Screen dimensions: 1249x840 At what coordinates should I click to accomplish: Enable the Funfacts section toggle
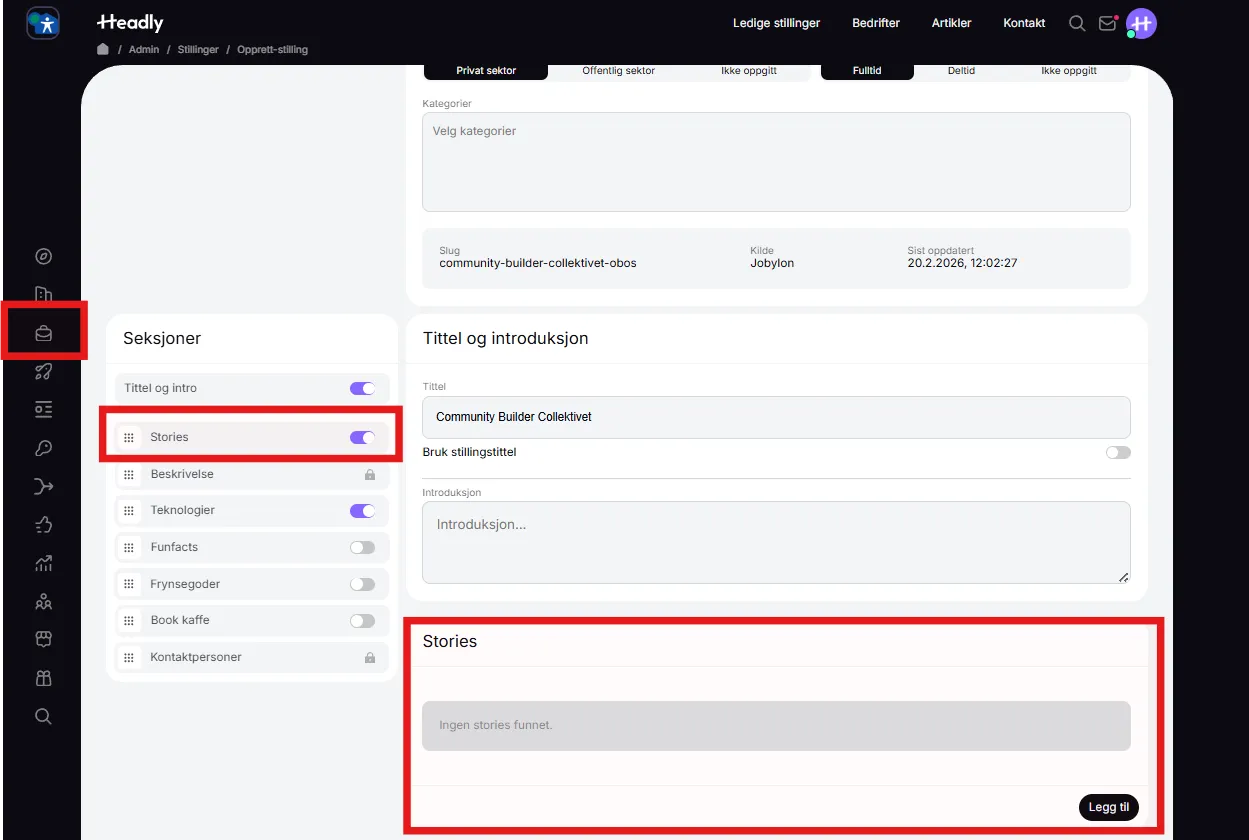pos(362,547)
